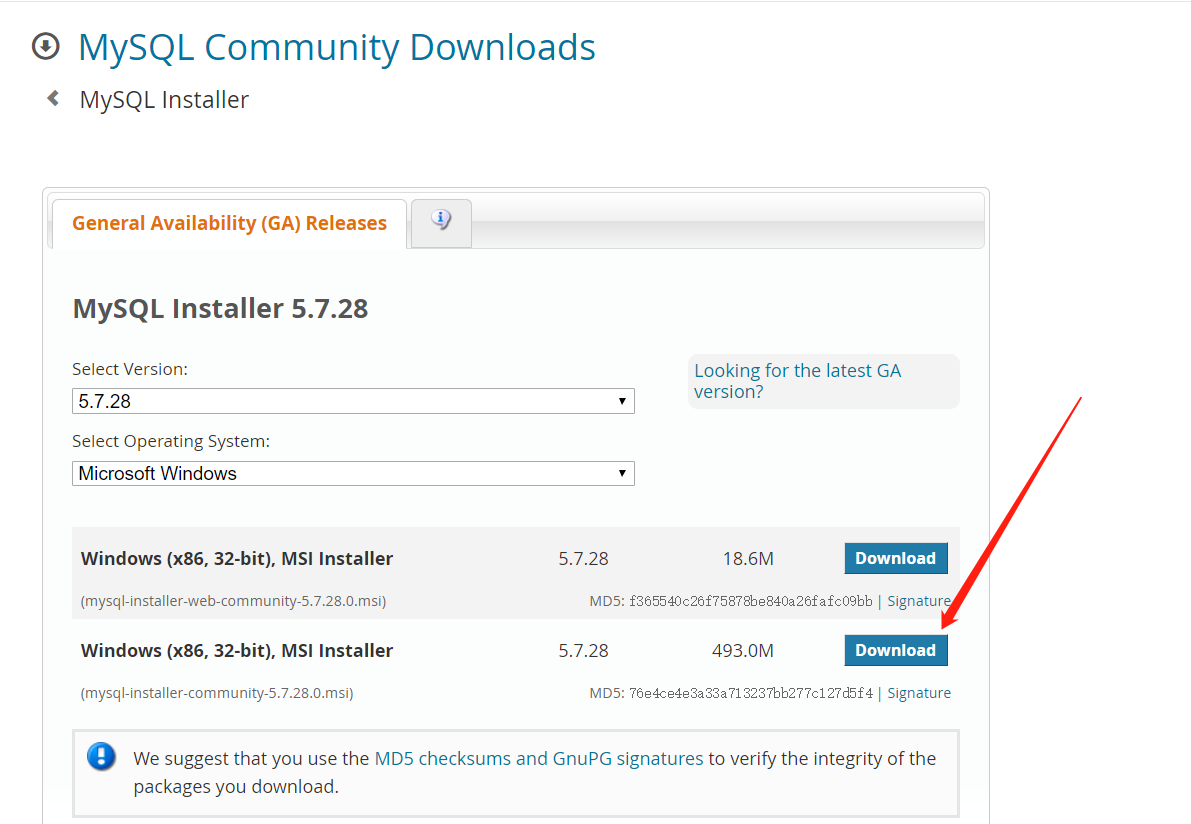This screenshot has height=824, width=1191.
Task: Click MD5 hash starting with f365540c
Action: [750, 601]
